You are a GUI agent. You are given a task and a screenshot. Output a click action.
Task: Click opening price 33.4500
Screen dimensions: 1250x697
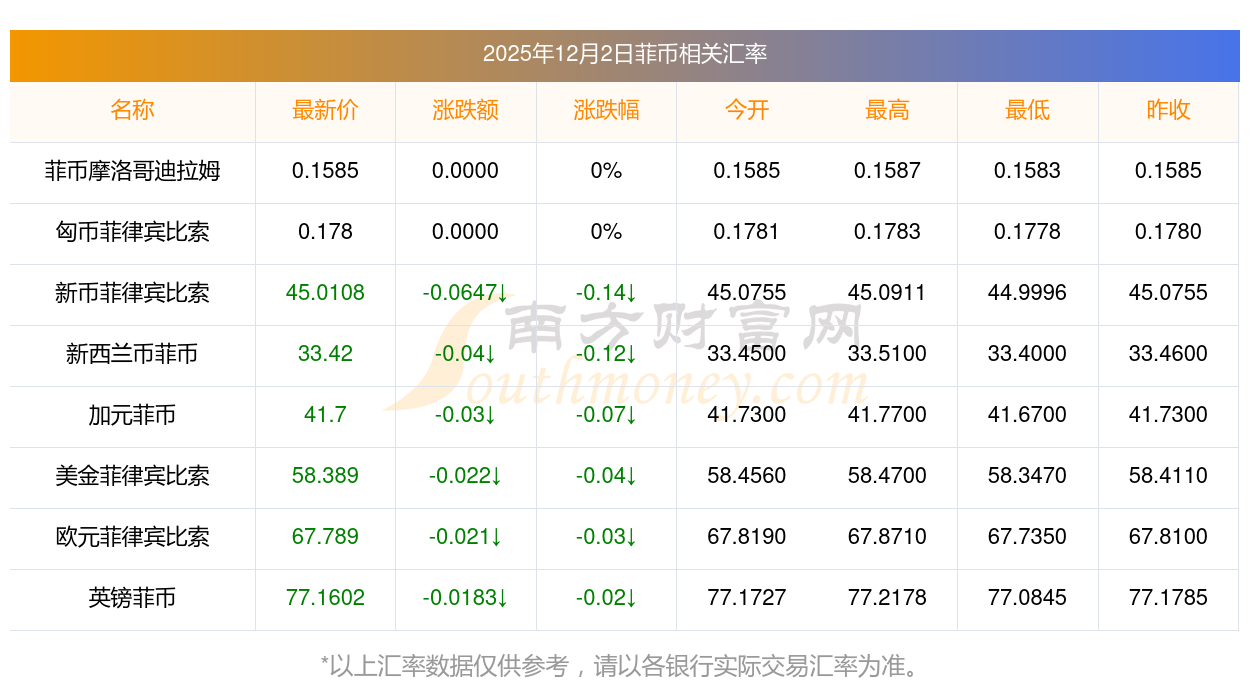pos(747,354)
